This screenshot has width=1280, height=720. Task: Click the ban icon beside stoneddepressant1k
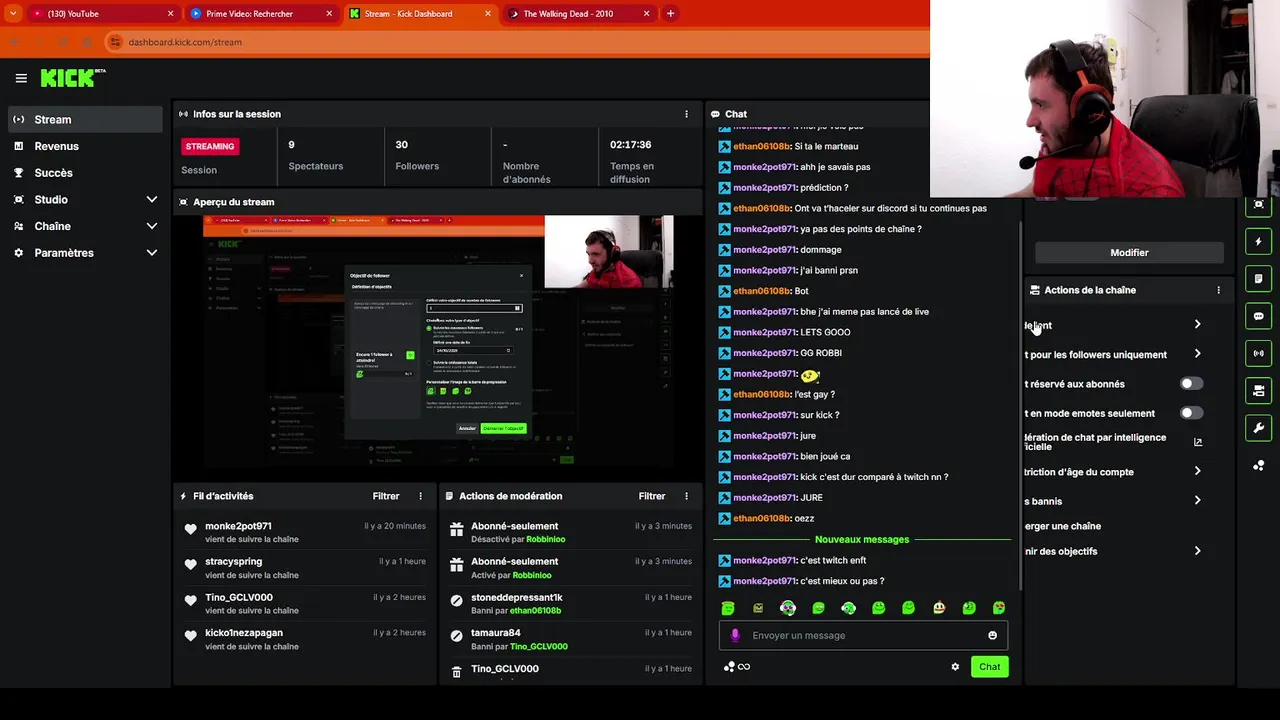(x=457, y=600)
